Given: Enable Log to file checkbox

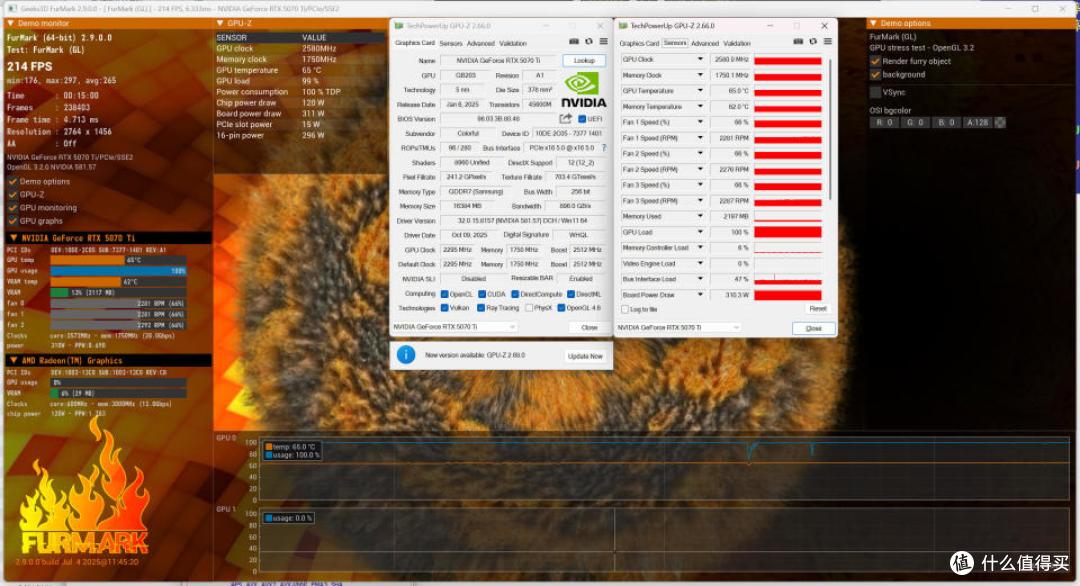Looking at the screenshot, I should [625, 309].
